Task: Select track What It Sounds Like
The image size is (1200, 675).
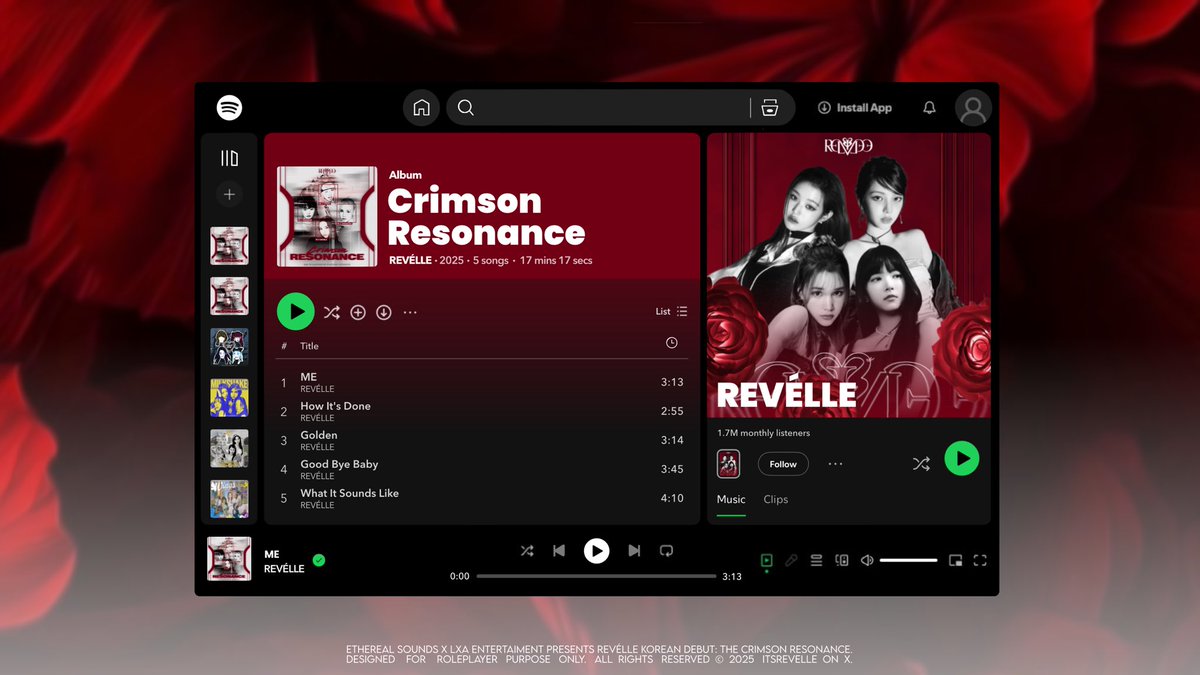Action: click(481, 498)
